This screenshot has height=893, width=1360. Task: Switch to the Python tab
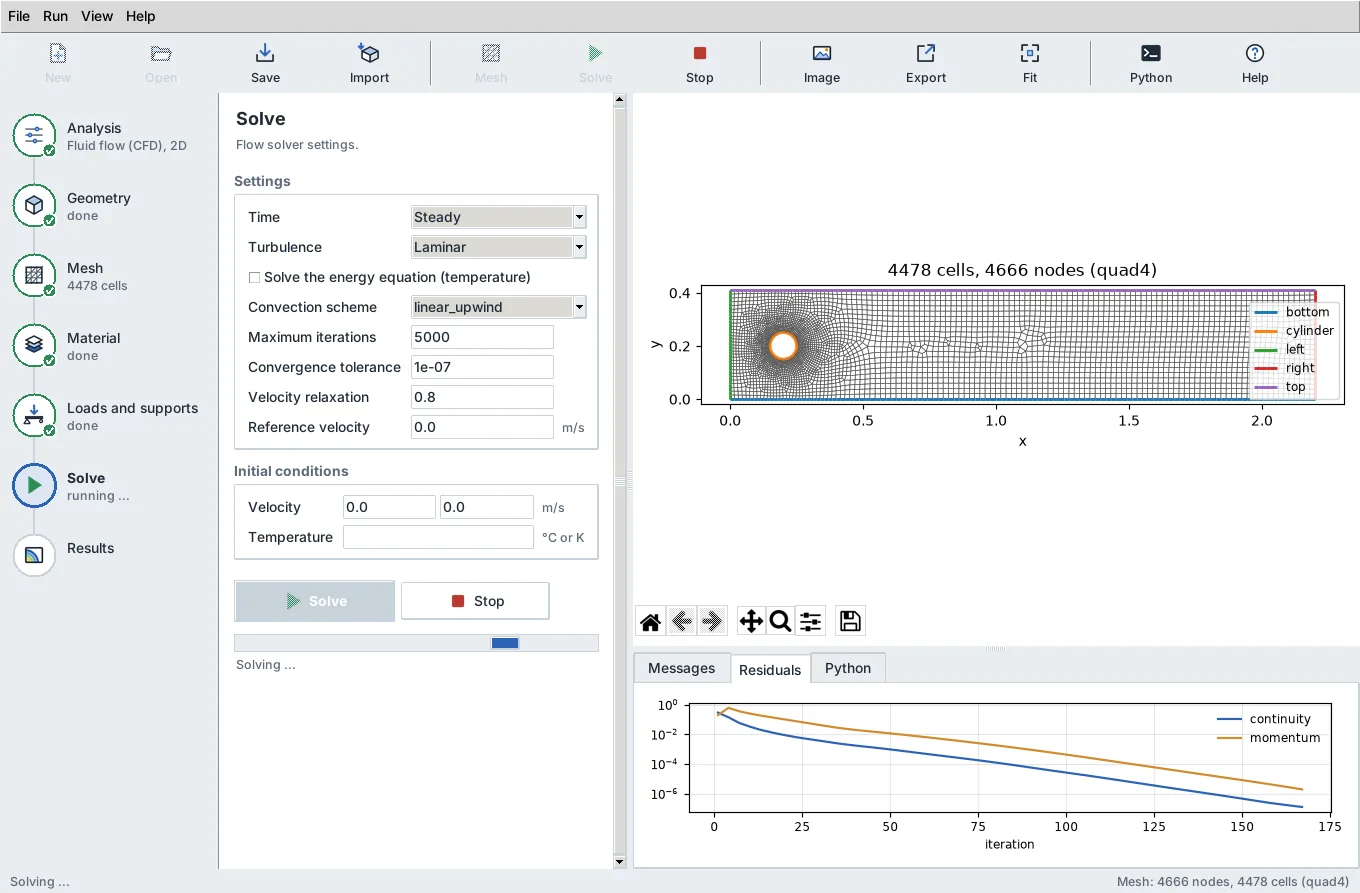click(x=848, y=668)
